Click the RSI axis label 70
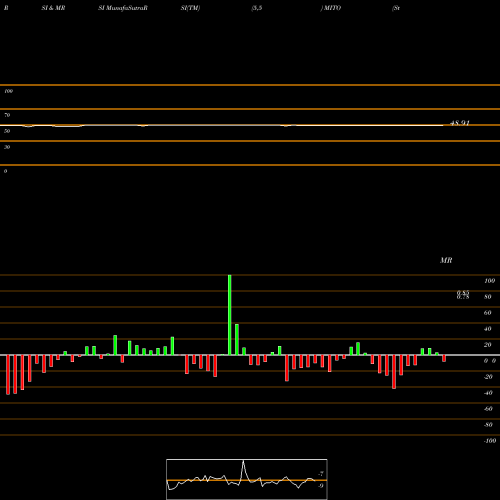The width and height of the screenshot is (500, 500). click(7, 115)
